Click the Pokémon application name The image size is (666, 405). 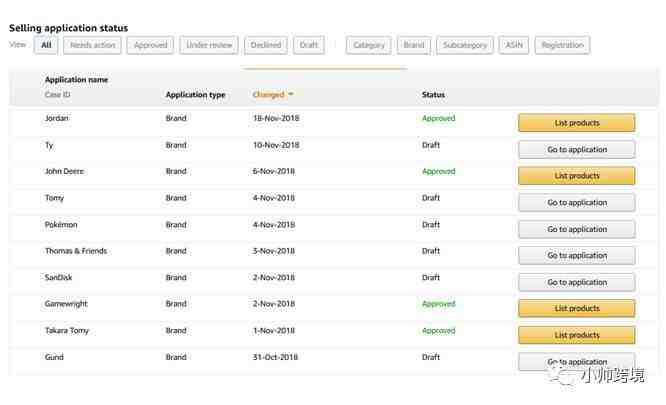click(61, 225)
